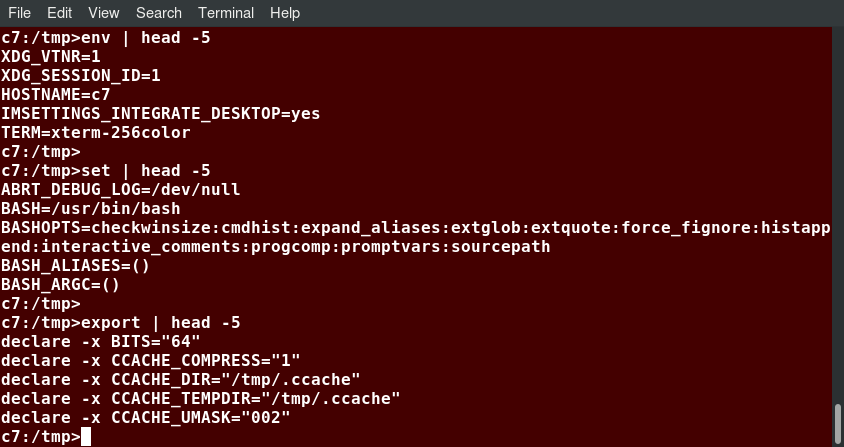This screenshot has height=447, width=844.
Task: Click the CCACHE_UMASK="002" line
Action: tap(145, 417)
